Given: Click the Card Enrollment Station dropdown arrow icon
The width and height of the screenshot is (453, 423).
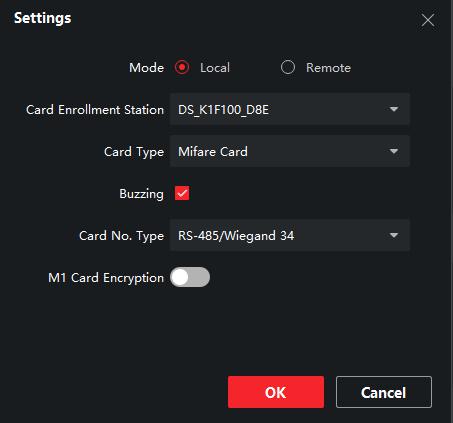Looking at the screenshot, I should (394, 109).
